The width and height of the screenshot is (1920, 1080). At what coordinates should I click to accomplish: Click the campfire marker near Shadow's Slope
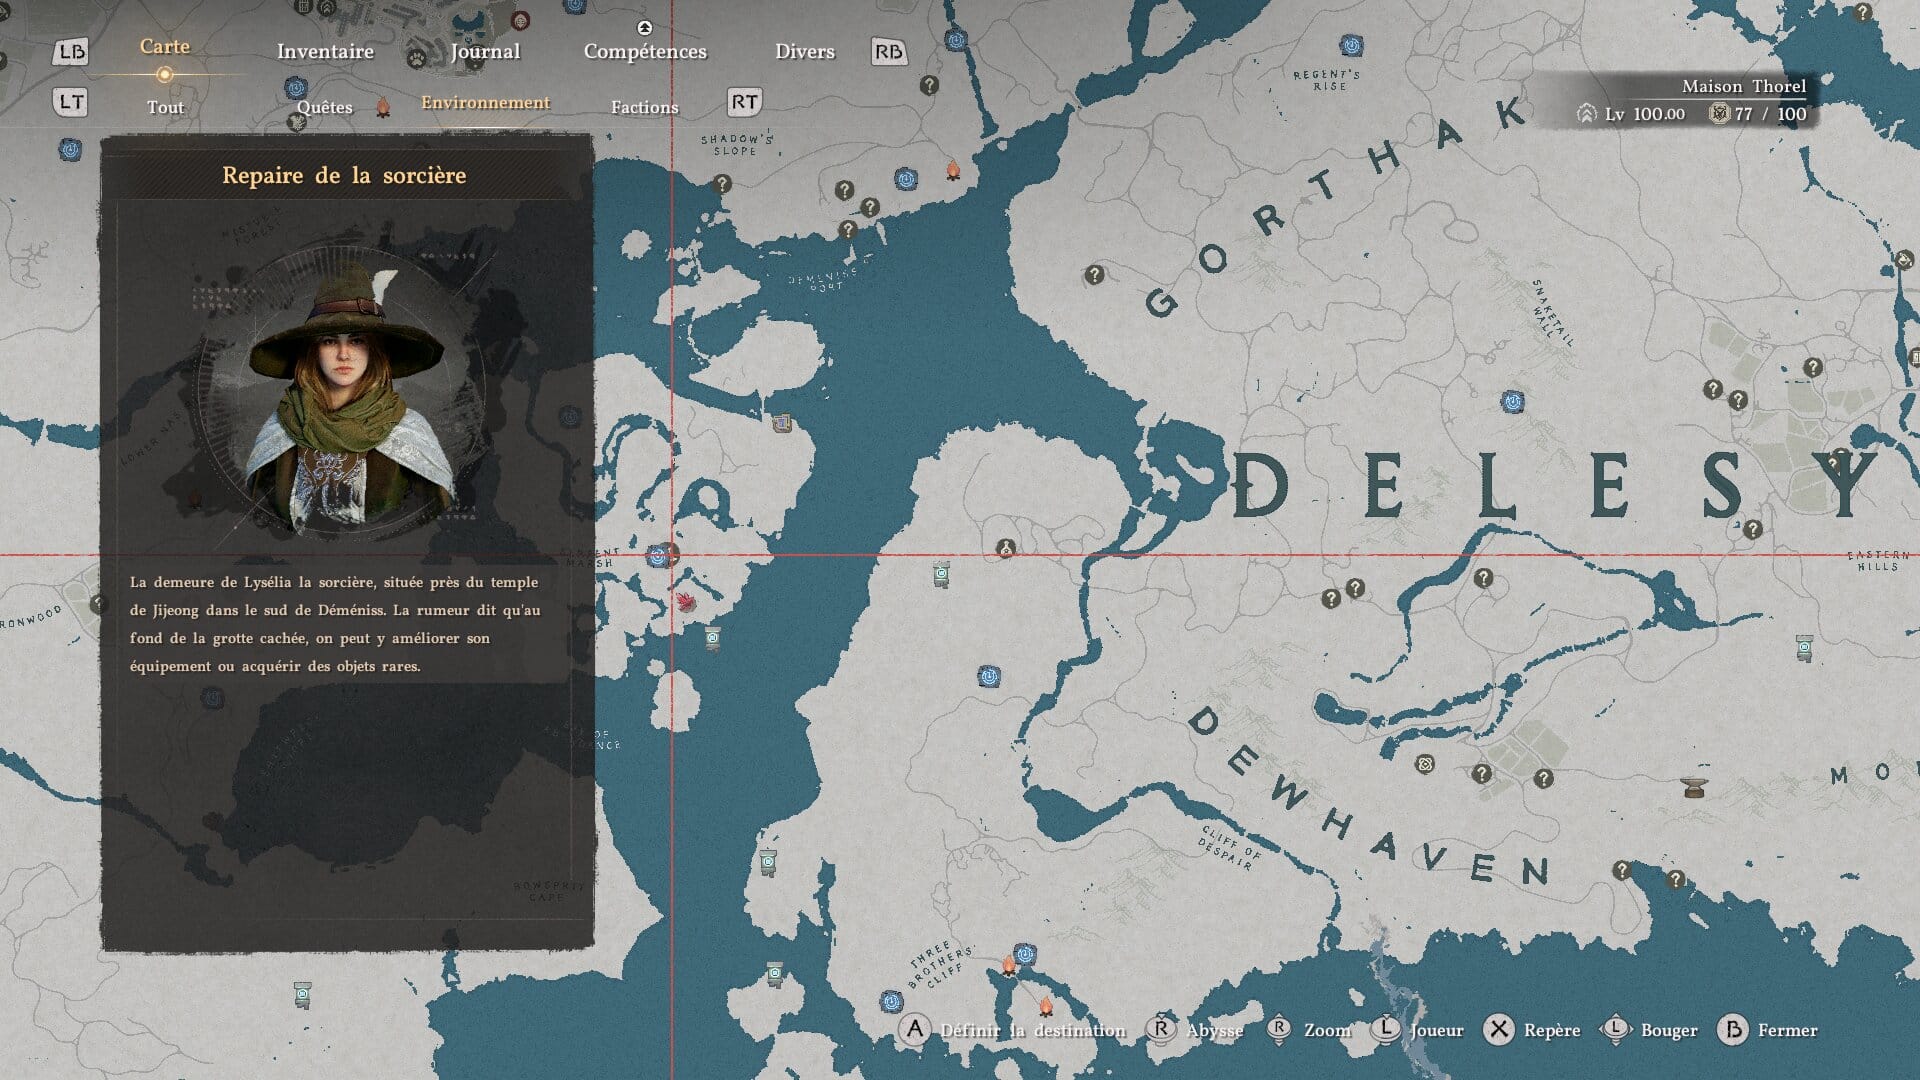click(x=953, y=172)
